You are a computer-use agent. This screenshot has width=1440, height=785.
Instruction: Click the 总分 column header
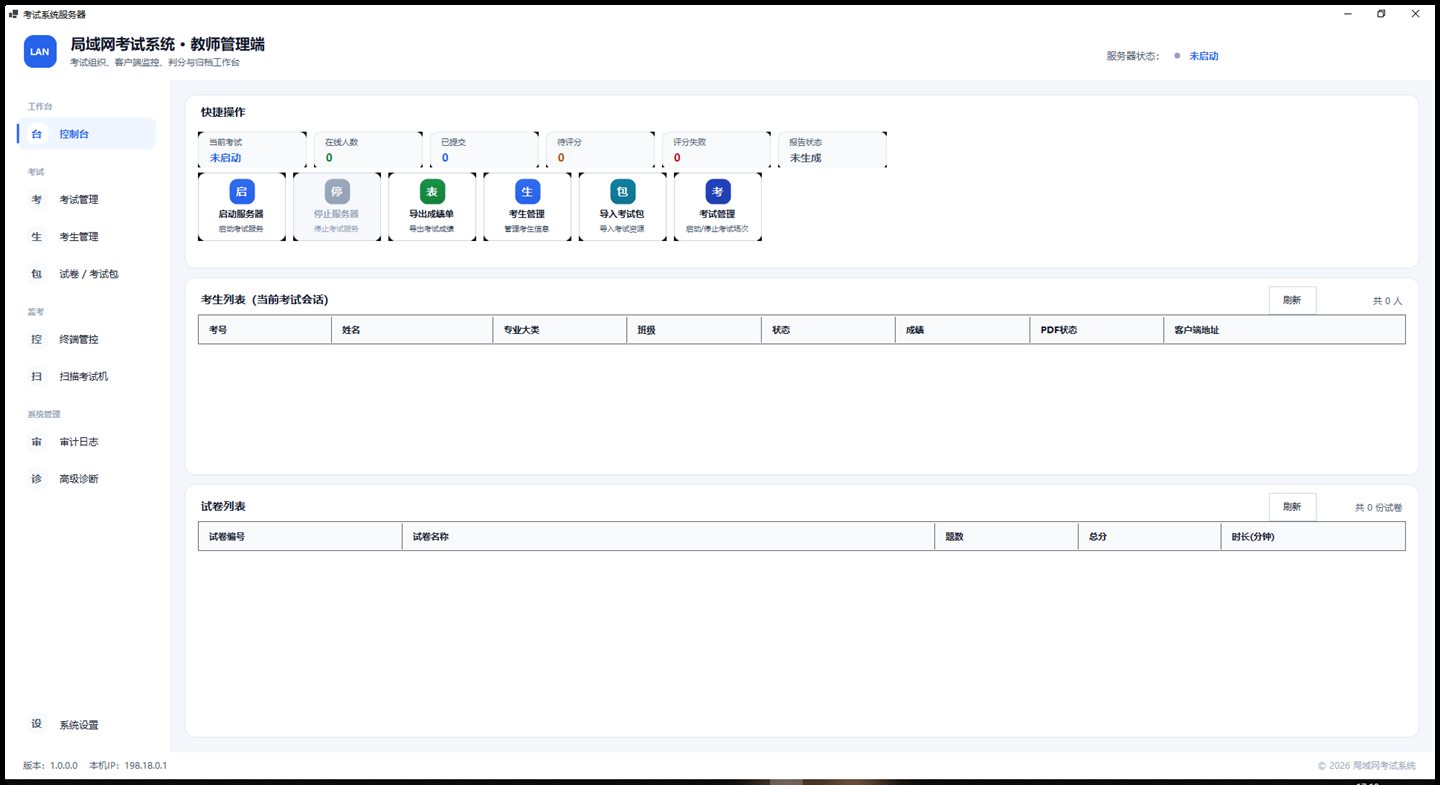(1149, 537)
